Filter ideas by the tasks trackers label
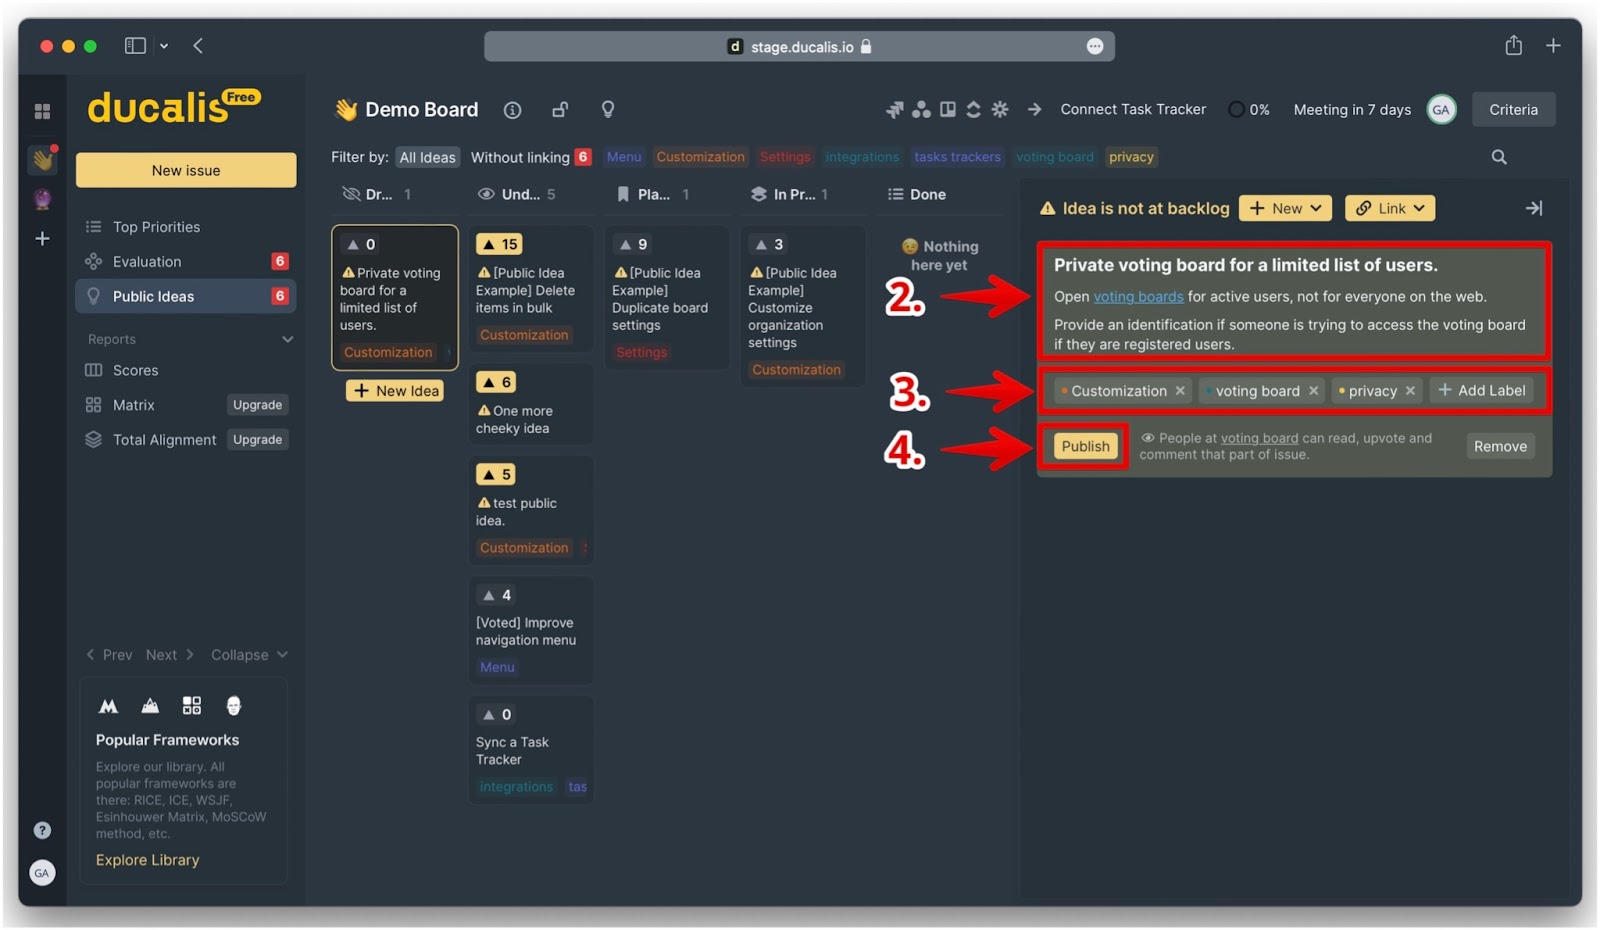Viewport: 1600px width, 930px height. 957,157
